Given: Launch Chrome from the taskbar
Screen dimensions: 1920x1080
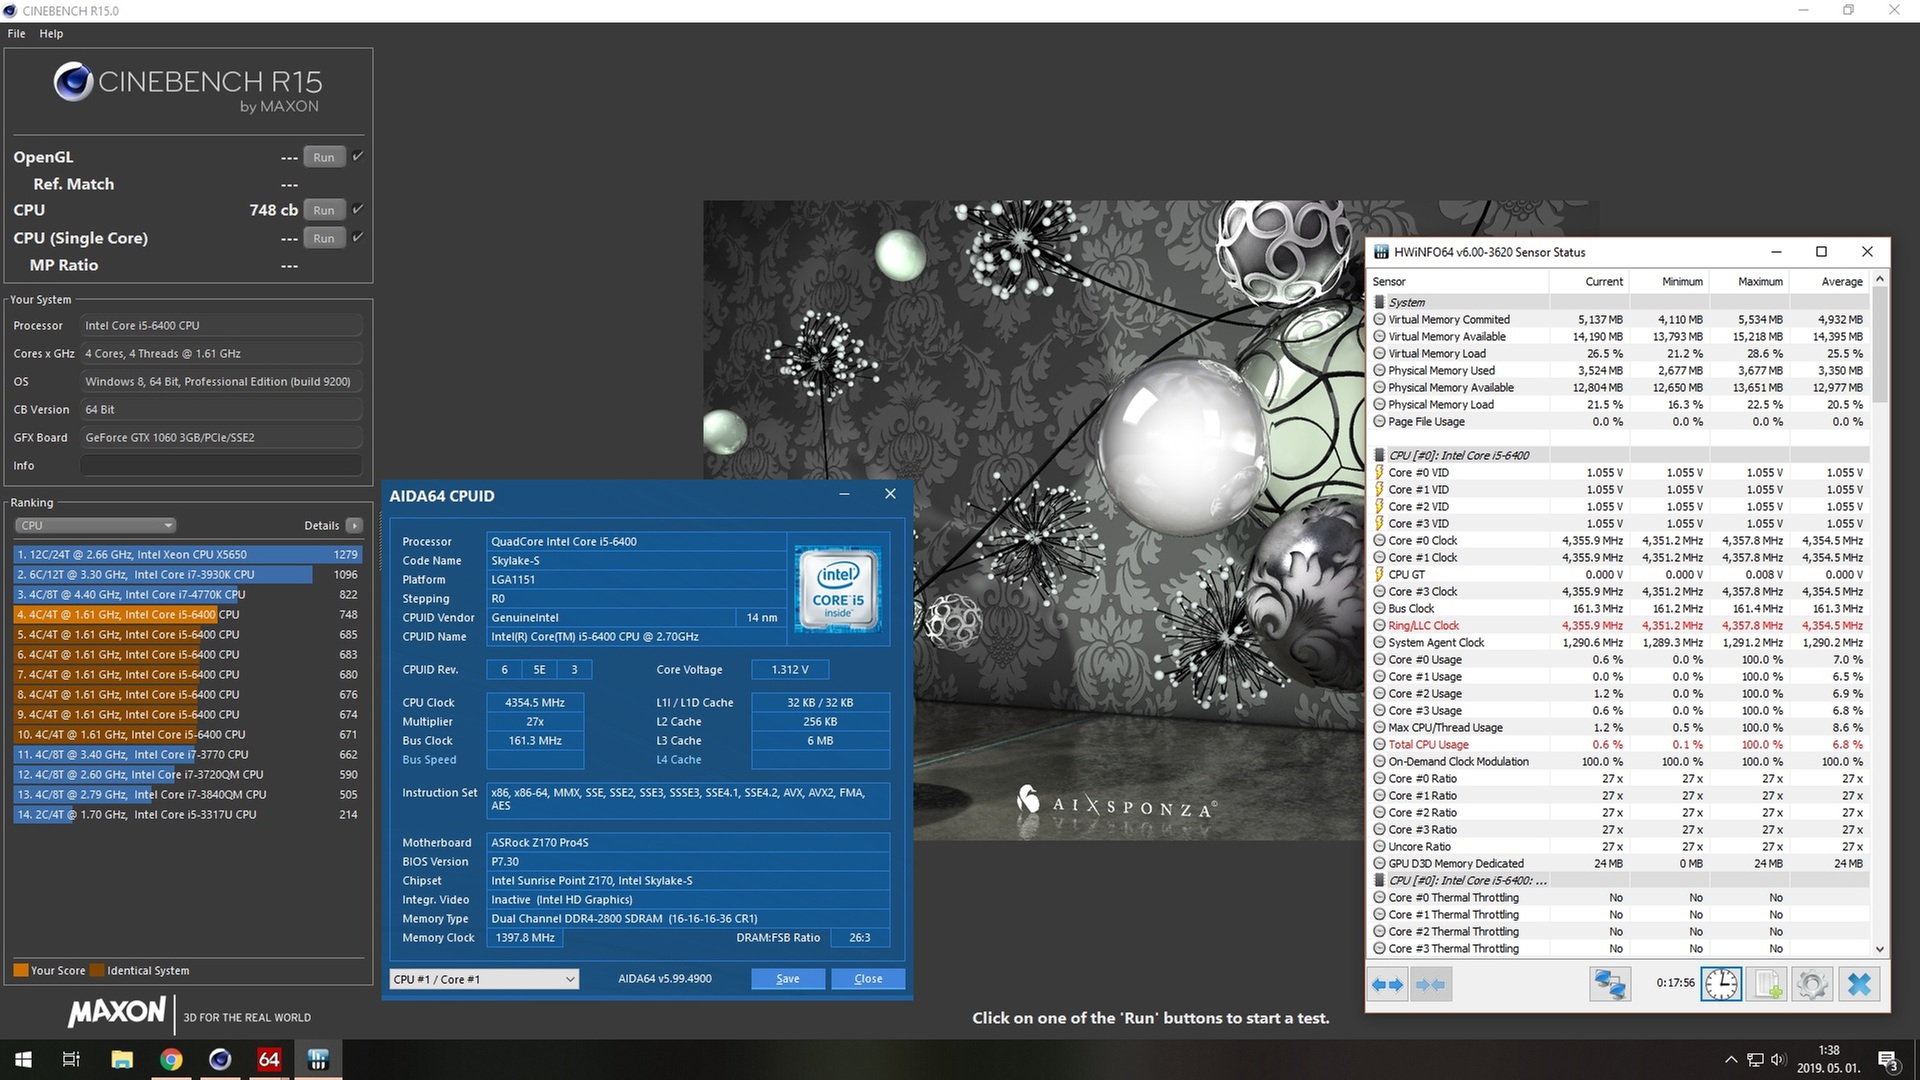Looking at the screenshot, I should click(x=171, y=1059).
